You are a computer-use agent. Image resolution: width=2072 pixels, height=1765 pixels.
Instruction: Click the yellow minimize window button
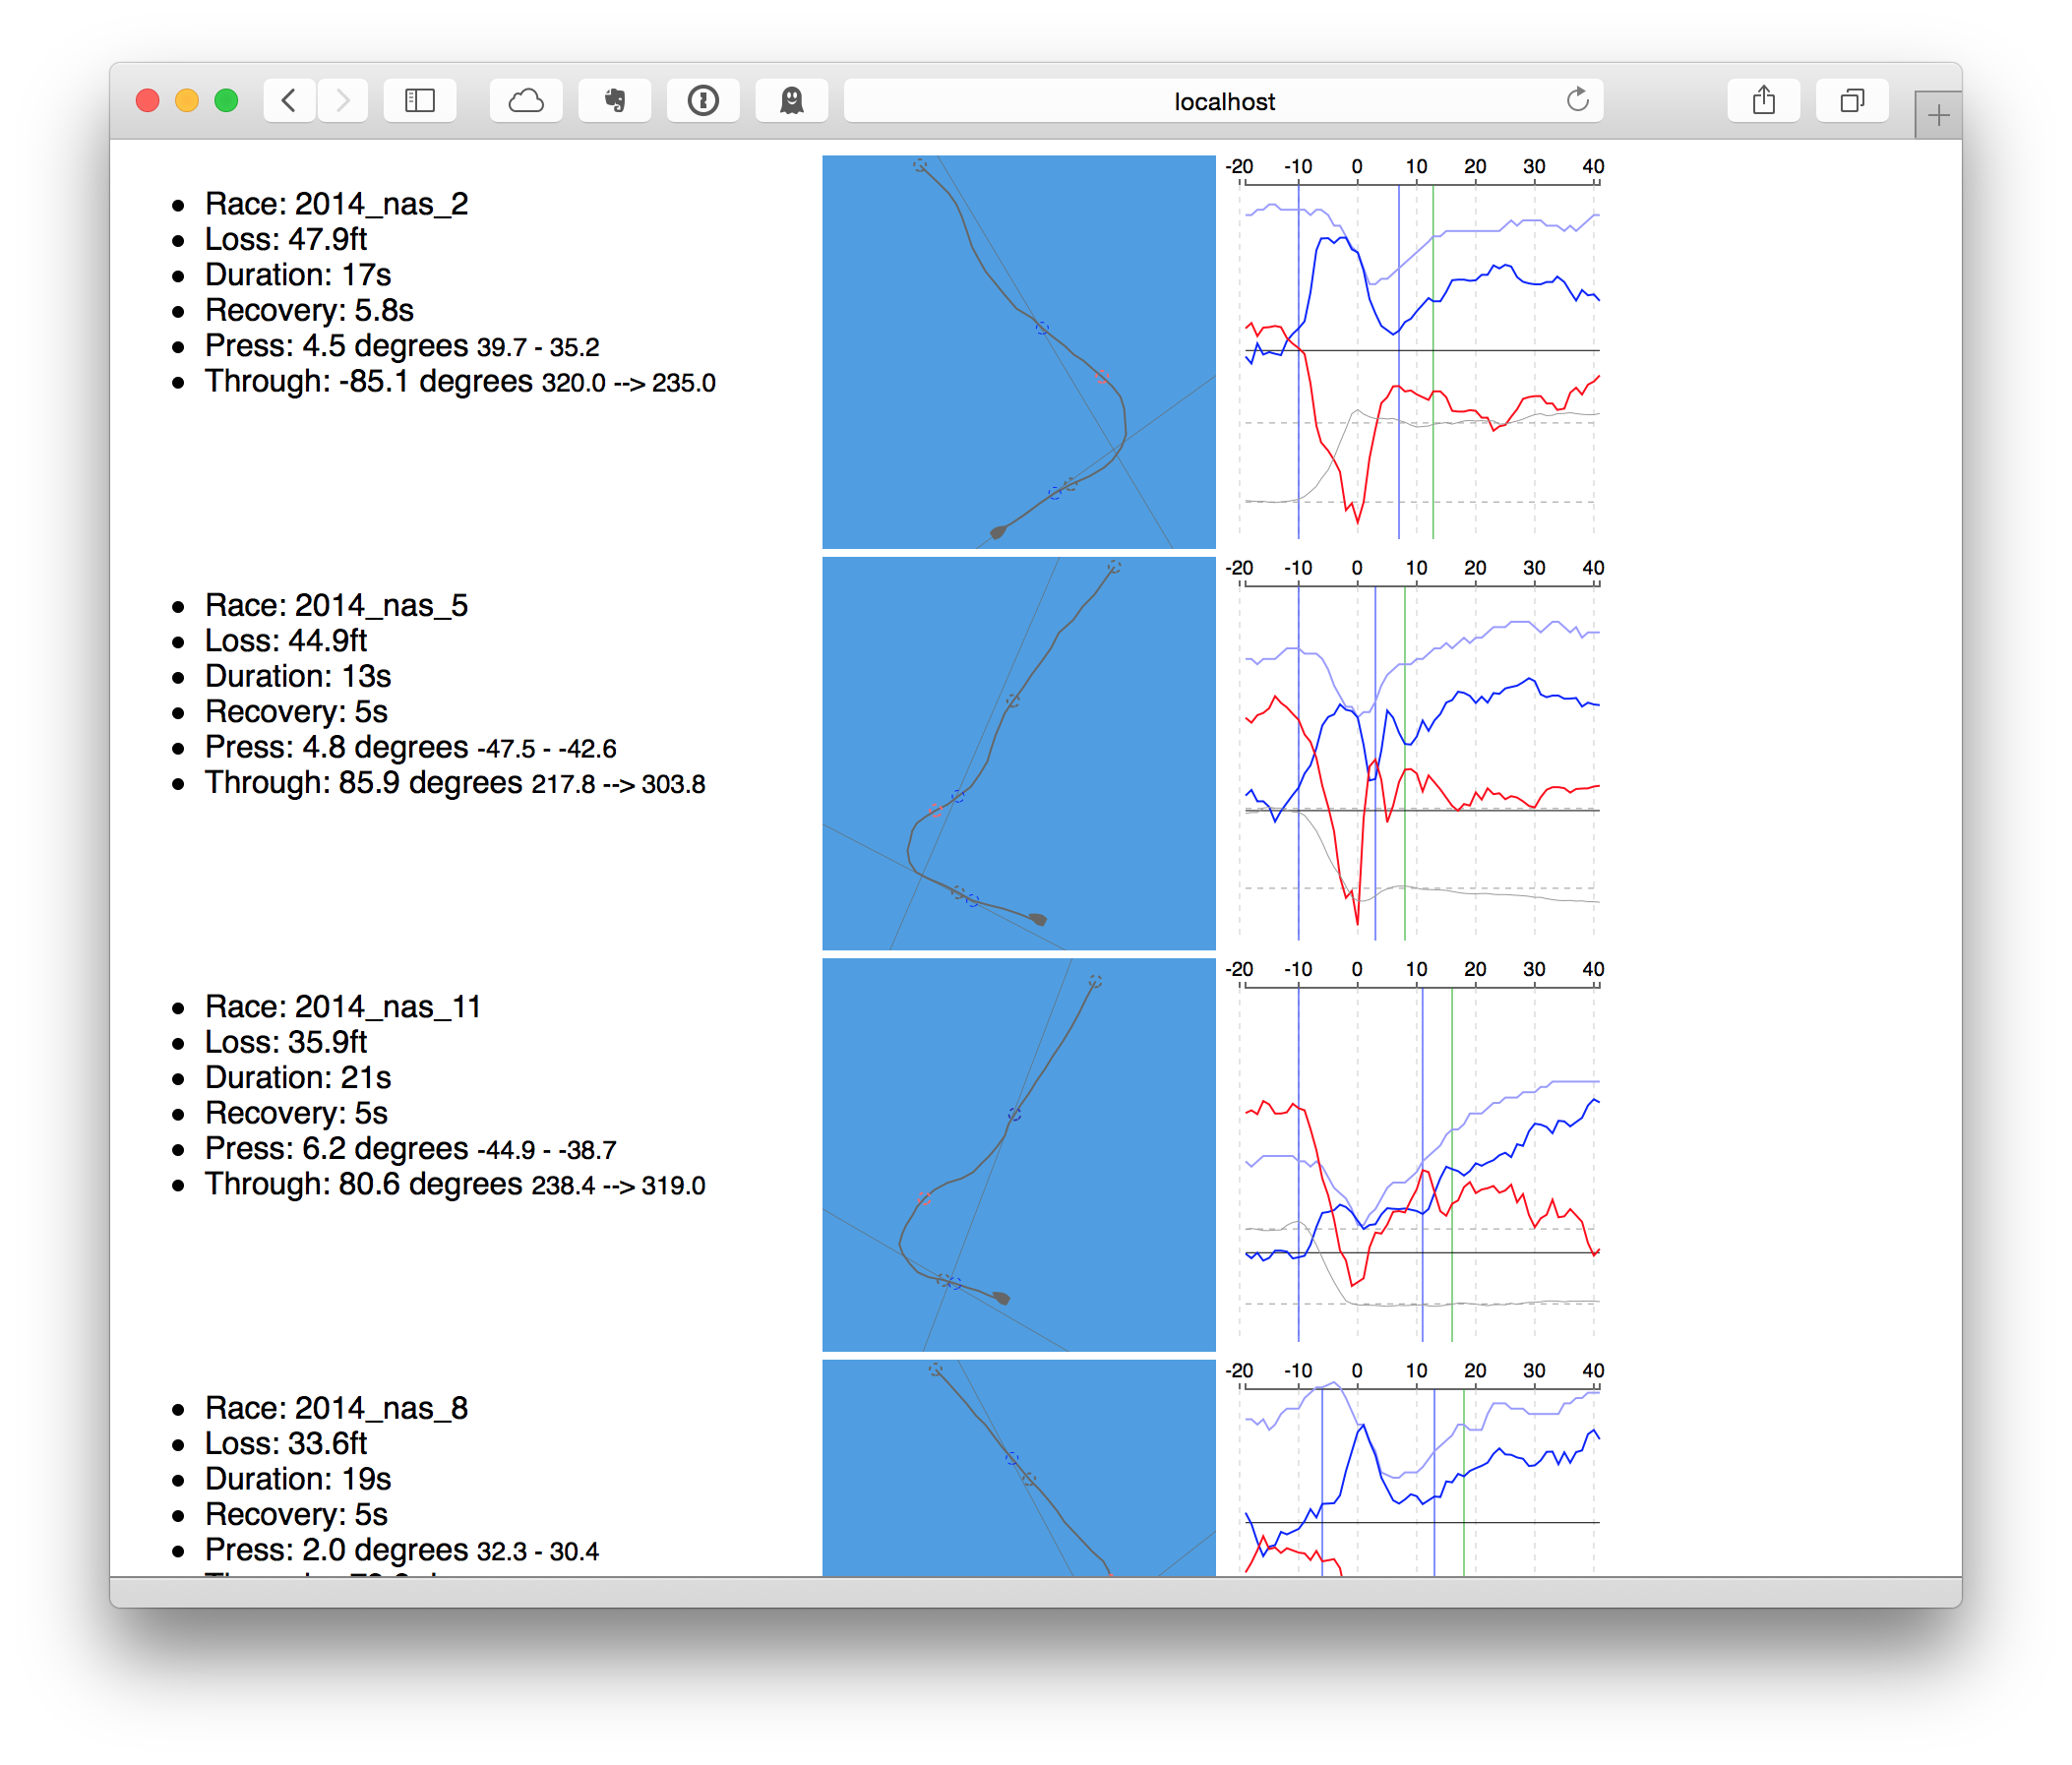click(x=187, y=101)
